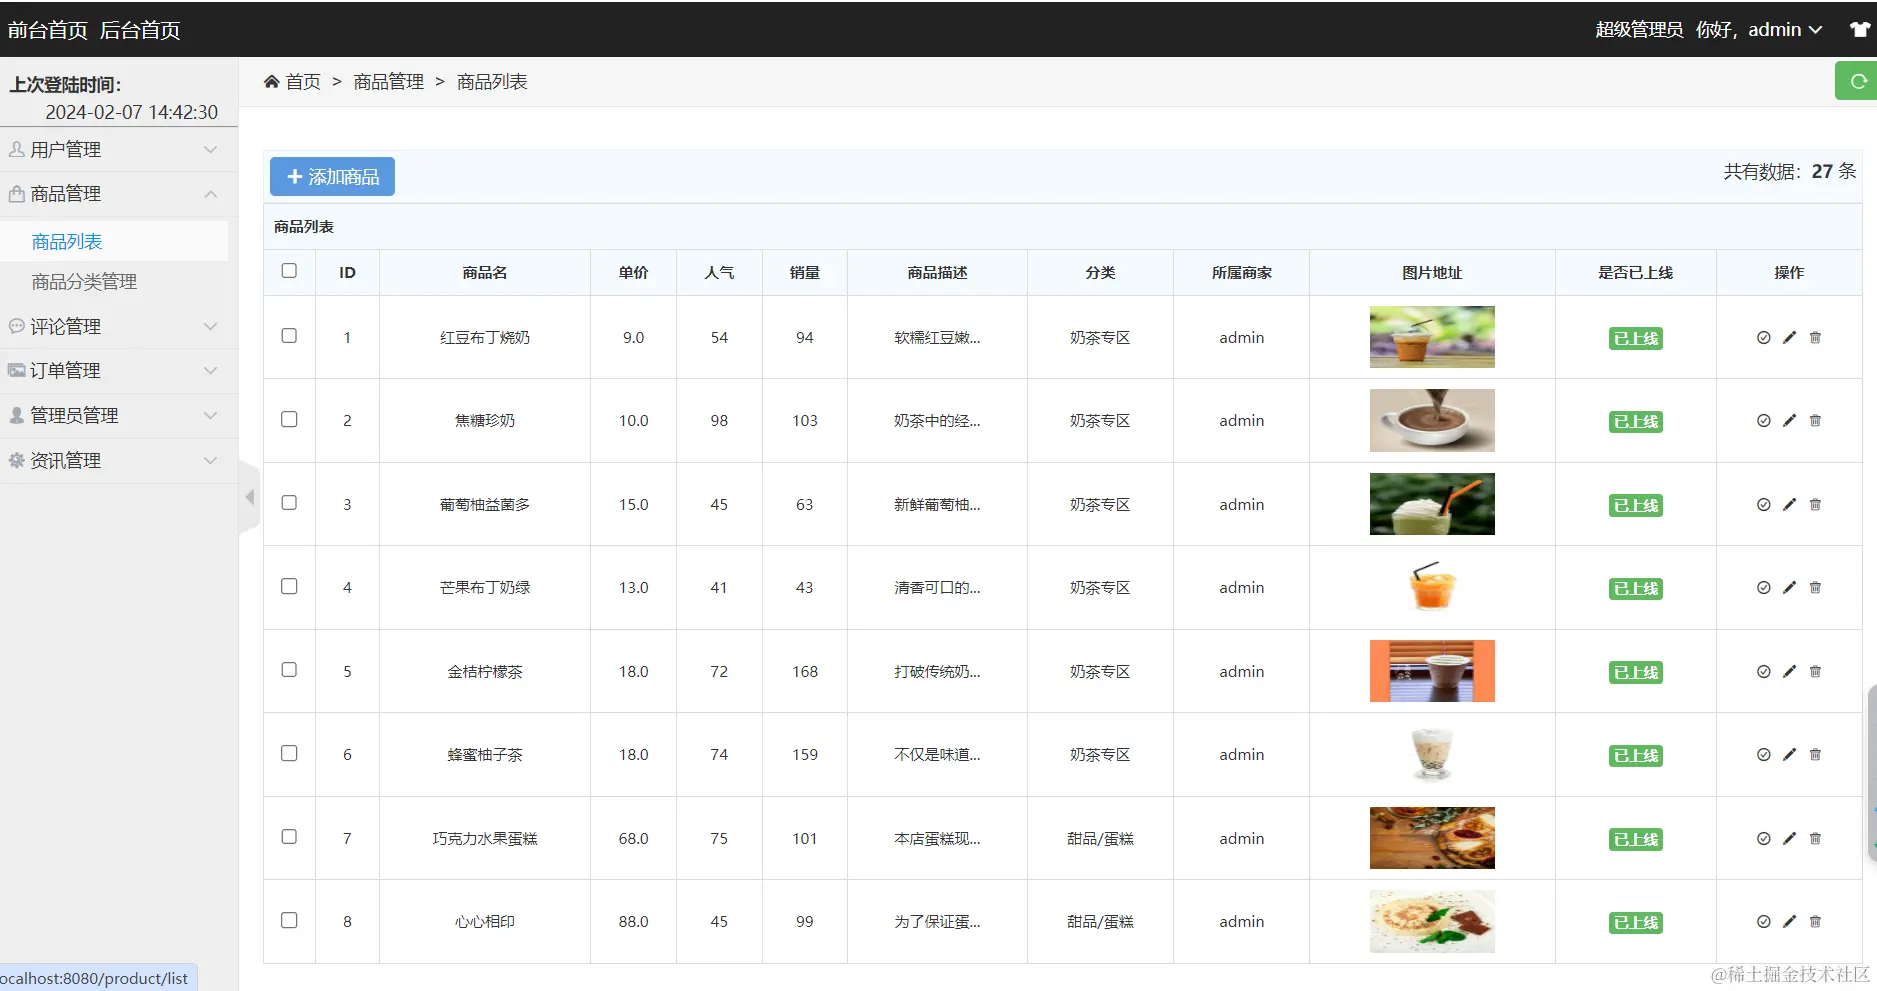Image resolution: width=1877 pixels, height=991 pixels.
Task: Expand the 评论管理 menu section
Action: tap(119, 327)
